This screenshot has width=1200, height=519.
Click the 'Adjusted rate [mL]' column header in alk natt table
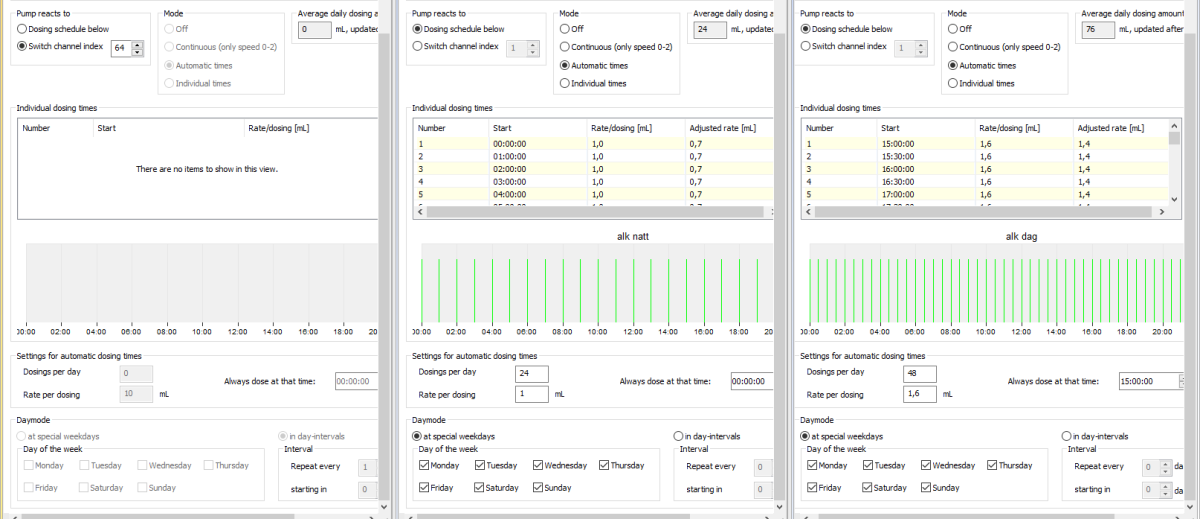(728, 128)
